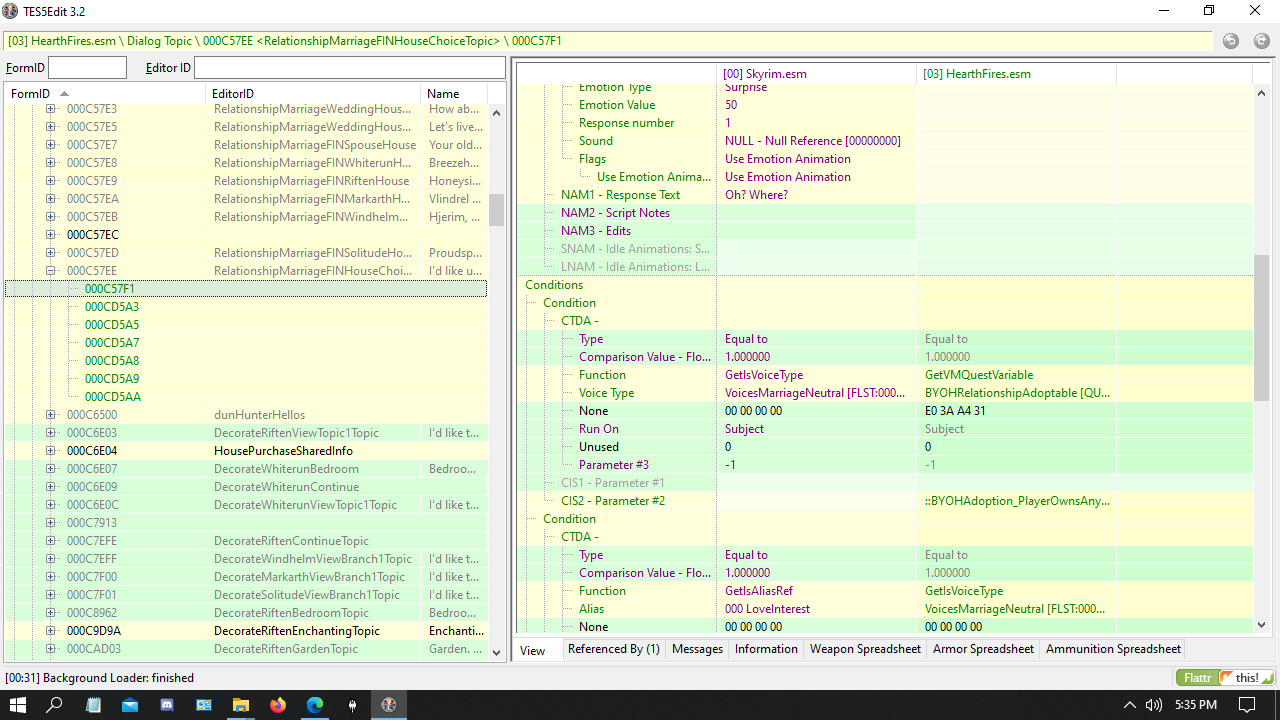This screenshot has height=720, width=1280.
Task: Expand the 000C9D9A DecorateRiftenEnchantingTopic node
Action: tap(51, 631)
